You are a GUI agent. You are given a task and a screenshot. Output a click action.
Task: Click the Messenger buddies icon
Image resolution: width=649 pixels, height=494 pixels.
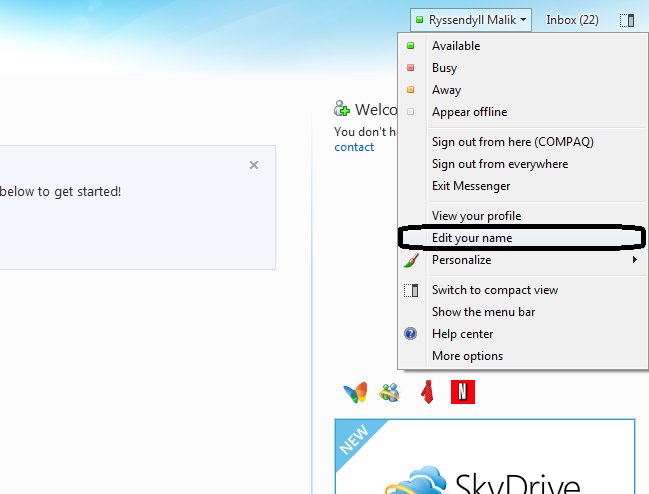(389, 393)
